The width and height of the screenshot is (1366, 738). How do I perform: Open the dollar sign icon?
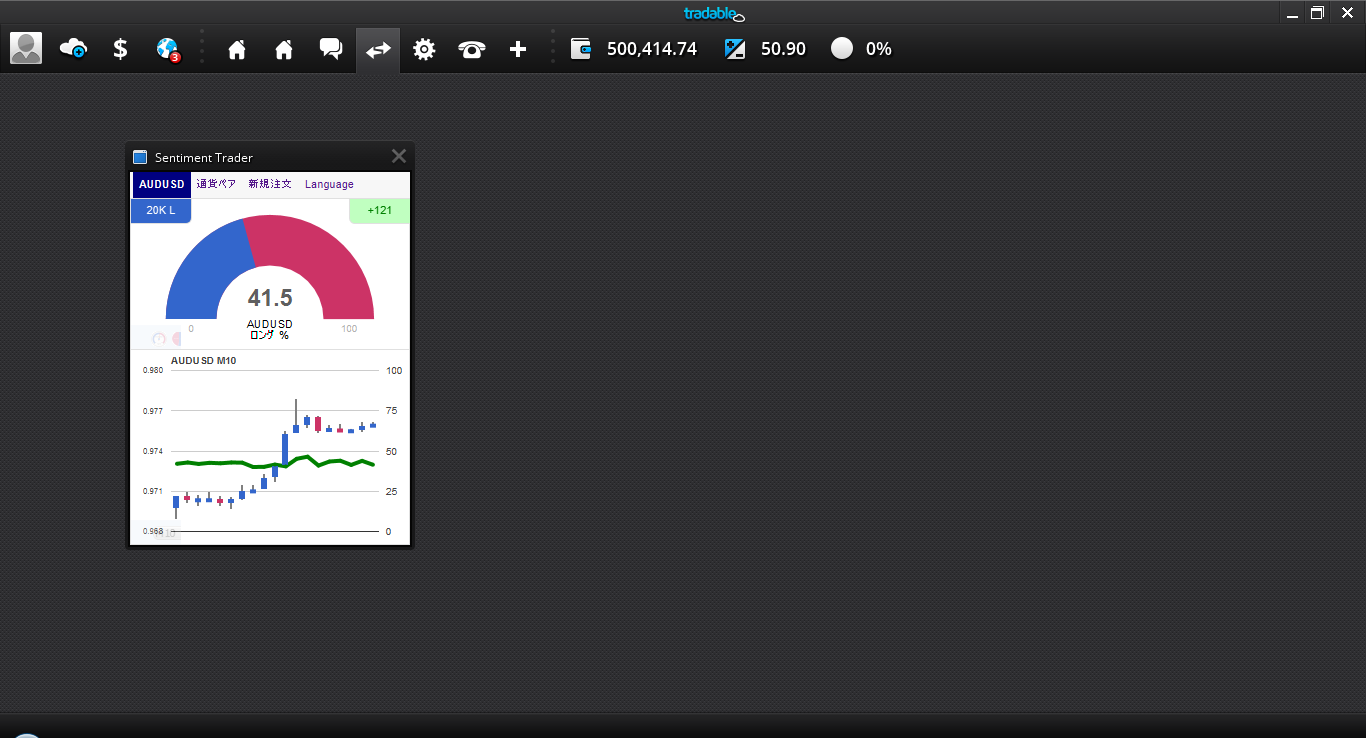coord(120,48)
